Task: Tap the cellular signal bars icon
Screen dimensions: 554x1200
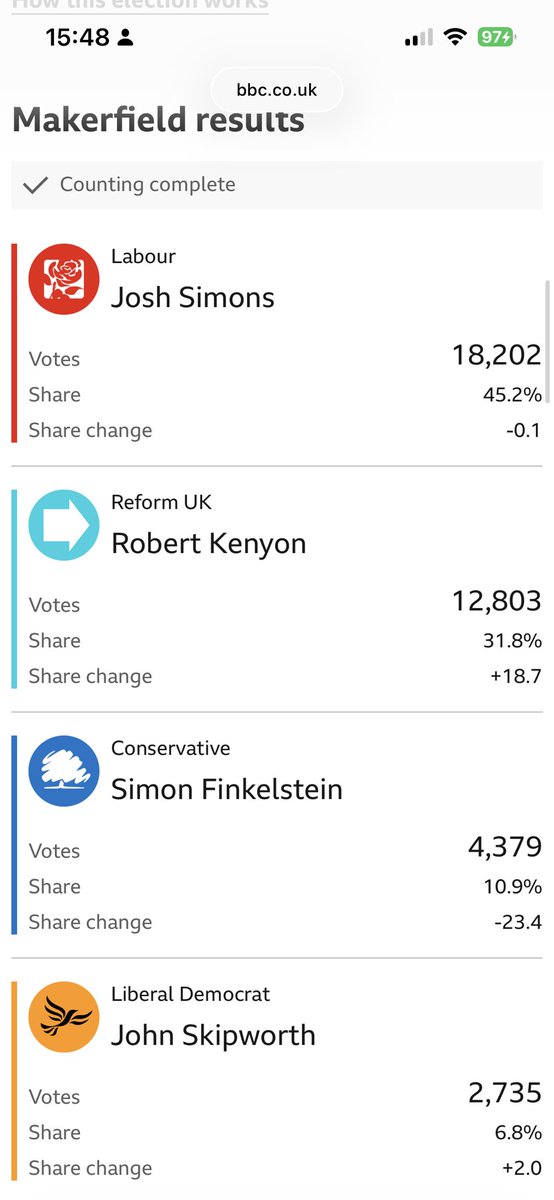Action: pyautogui.click(x=418, y=38)
